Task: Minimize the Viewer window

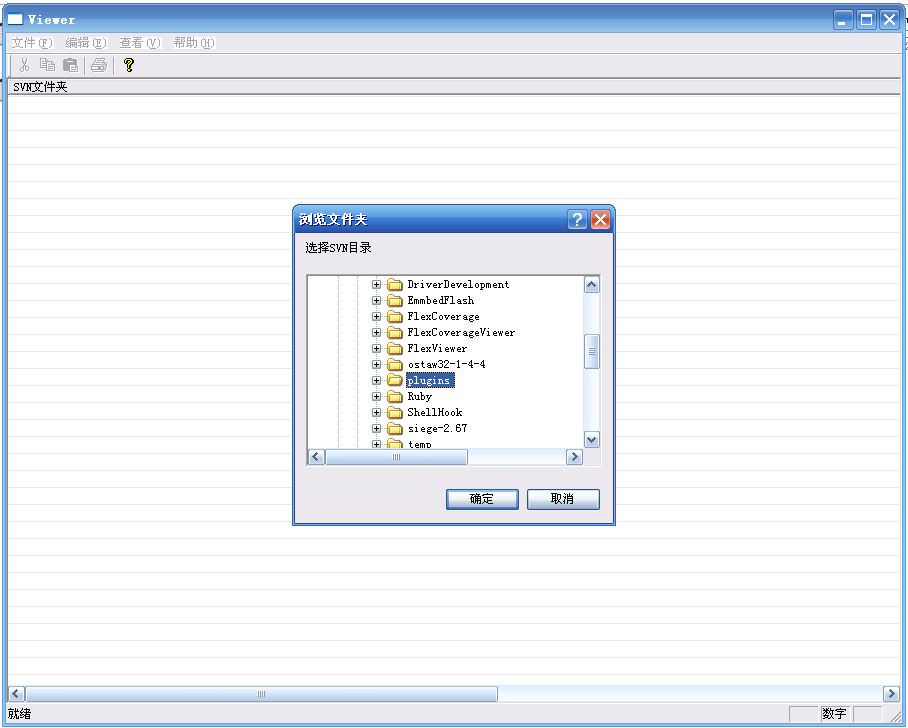Action: pyautogui.click(x=843, y=20)
